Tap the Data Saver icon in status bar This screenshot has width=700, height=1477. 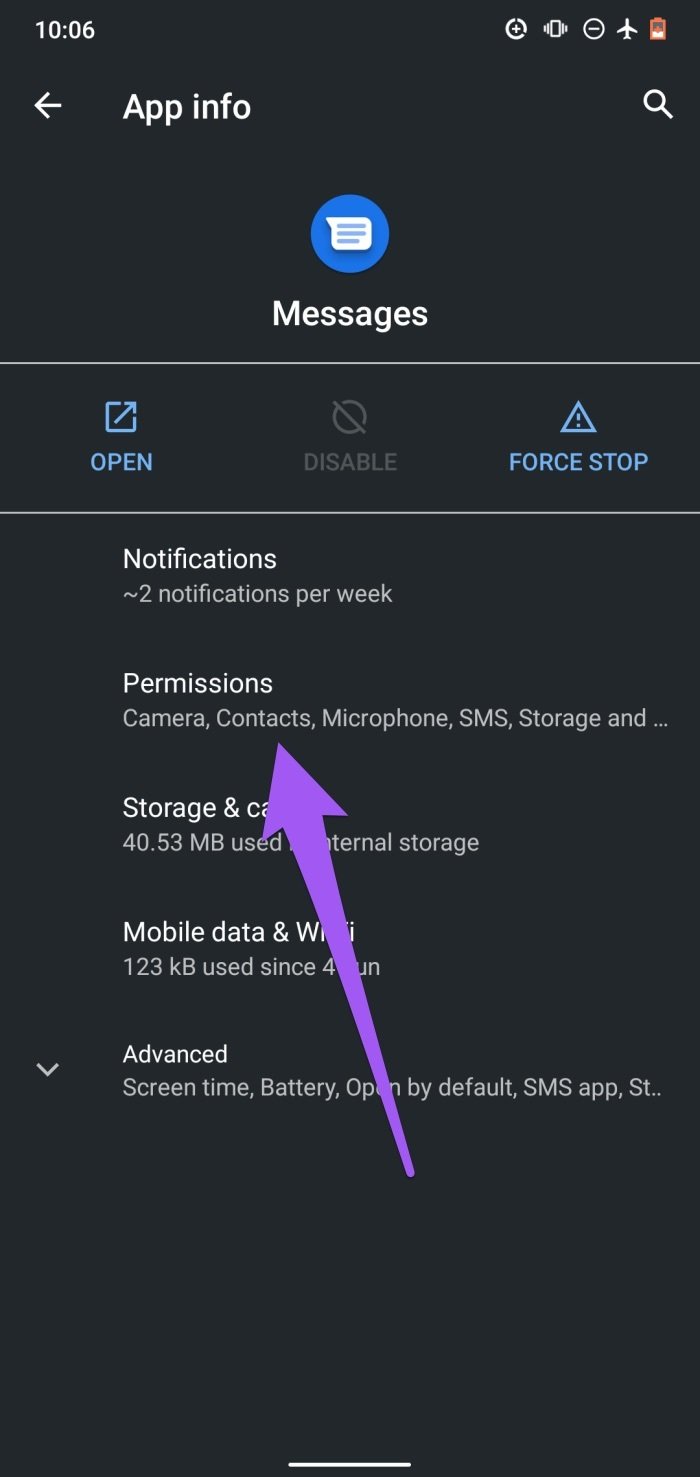[x=516, y=29]
